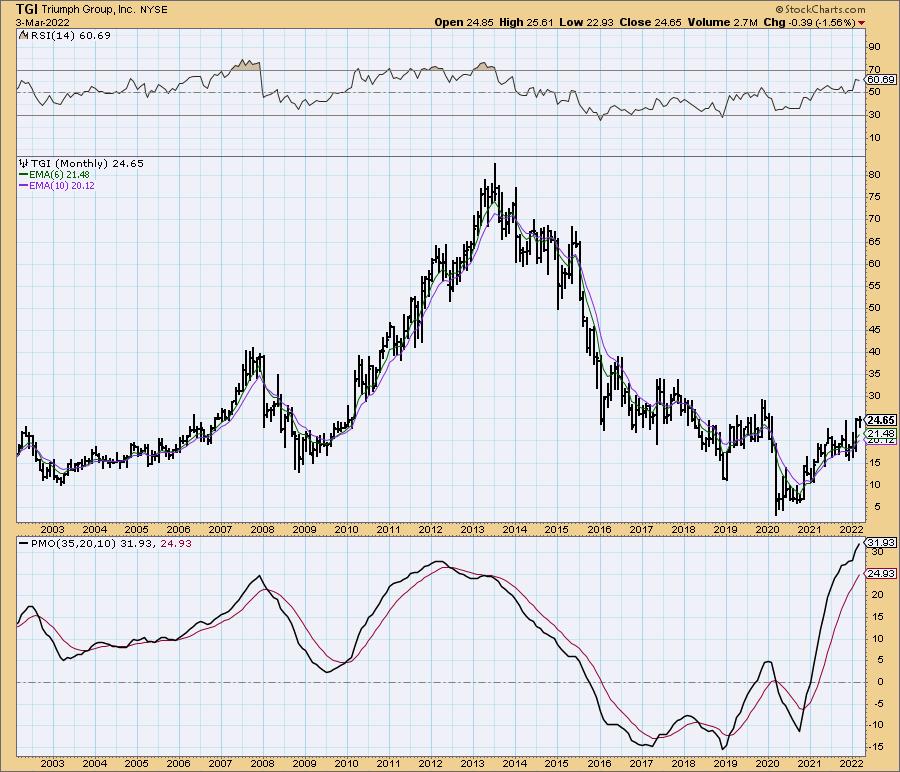The width and height of the screenshot is (900, 772).
Task: Click the purple EMA(10) 20.12 legend entry
Action: [x=57, y=185]
